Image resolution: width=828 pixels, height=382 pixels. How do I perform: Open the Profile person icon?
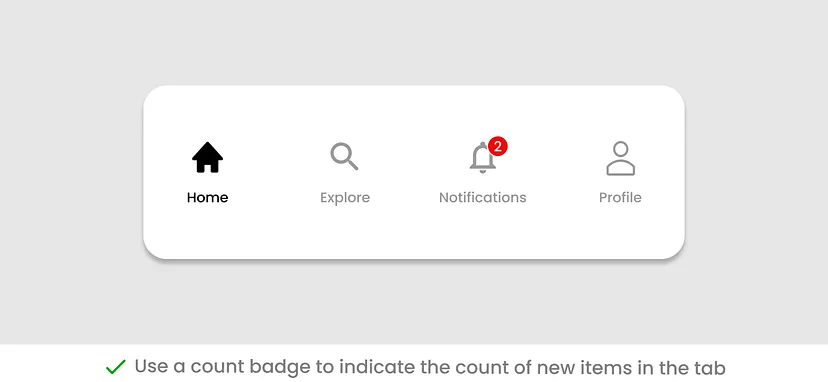620,158
